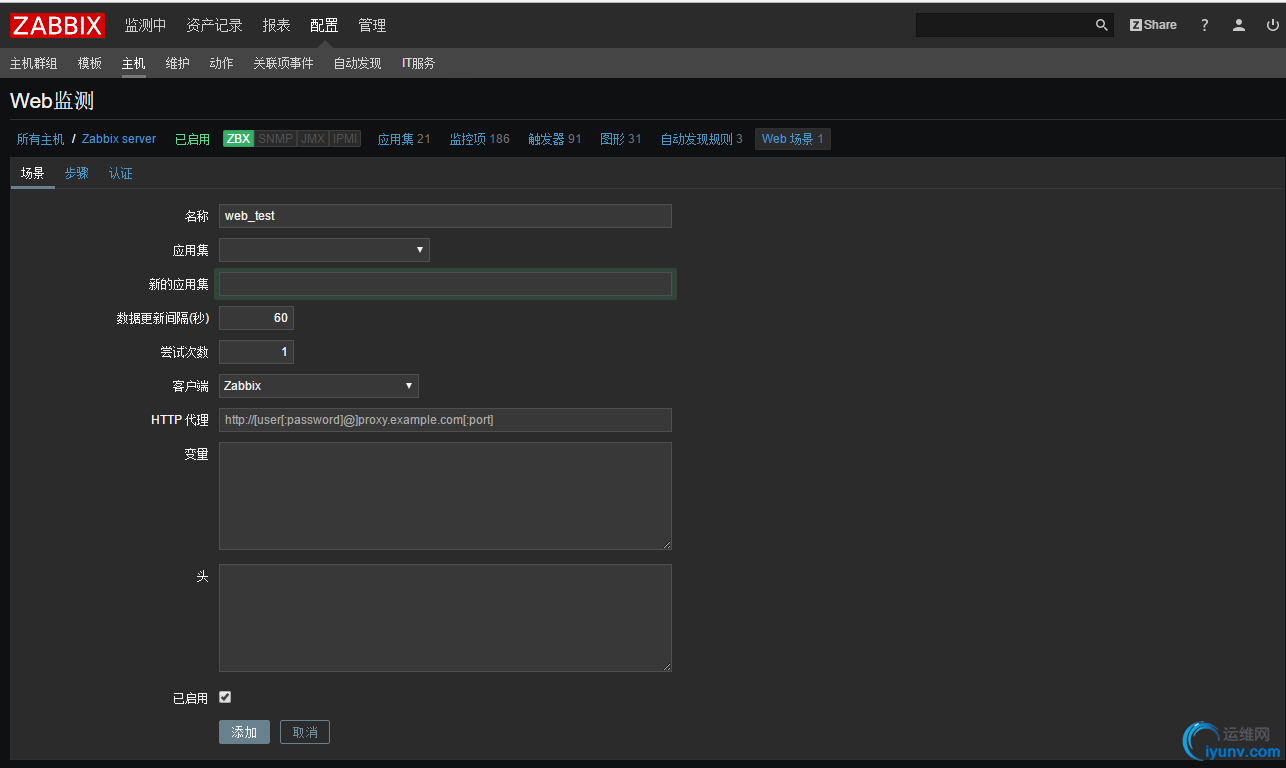This screenshot has width=1286, height=768.
Task: Go to IT服务 submenu
Action: pyautogui.click(x=419, y=63)
